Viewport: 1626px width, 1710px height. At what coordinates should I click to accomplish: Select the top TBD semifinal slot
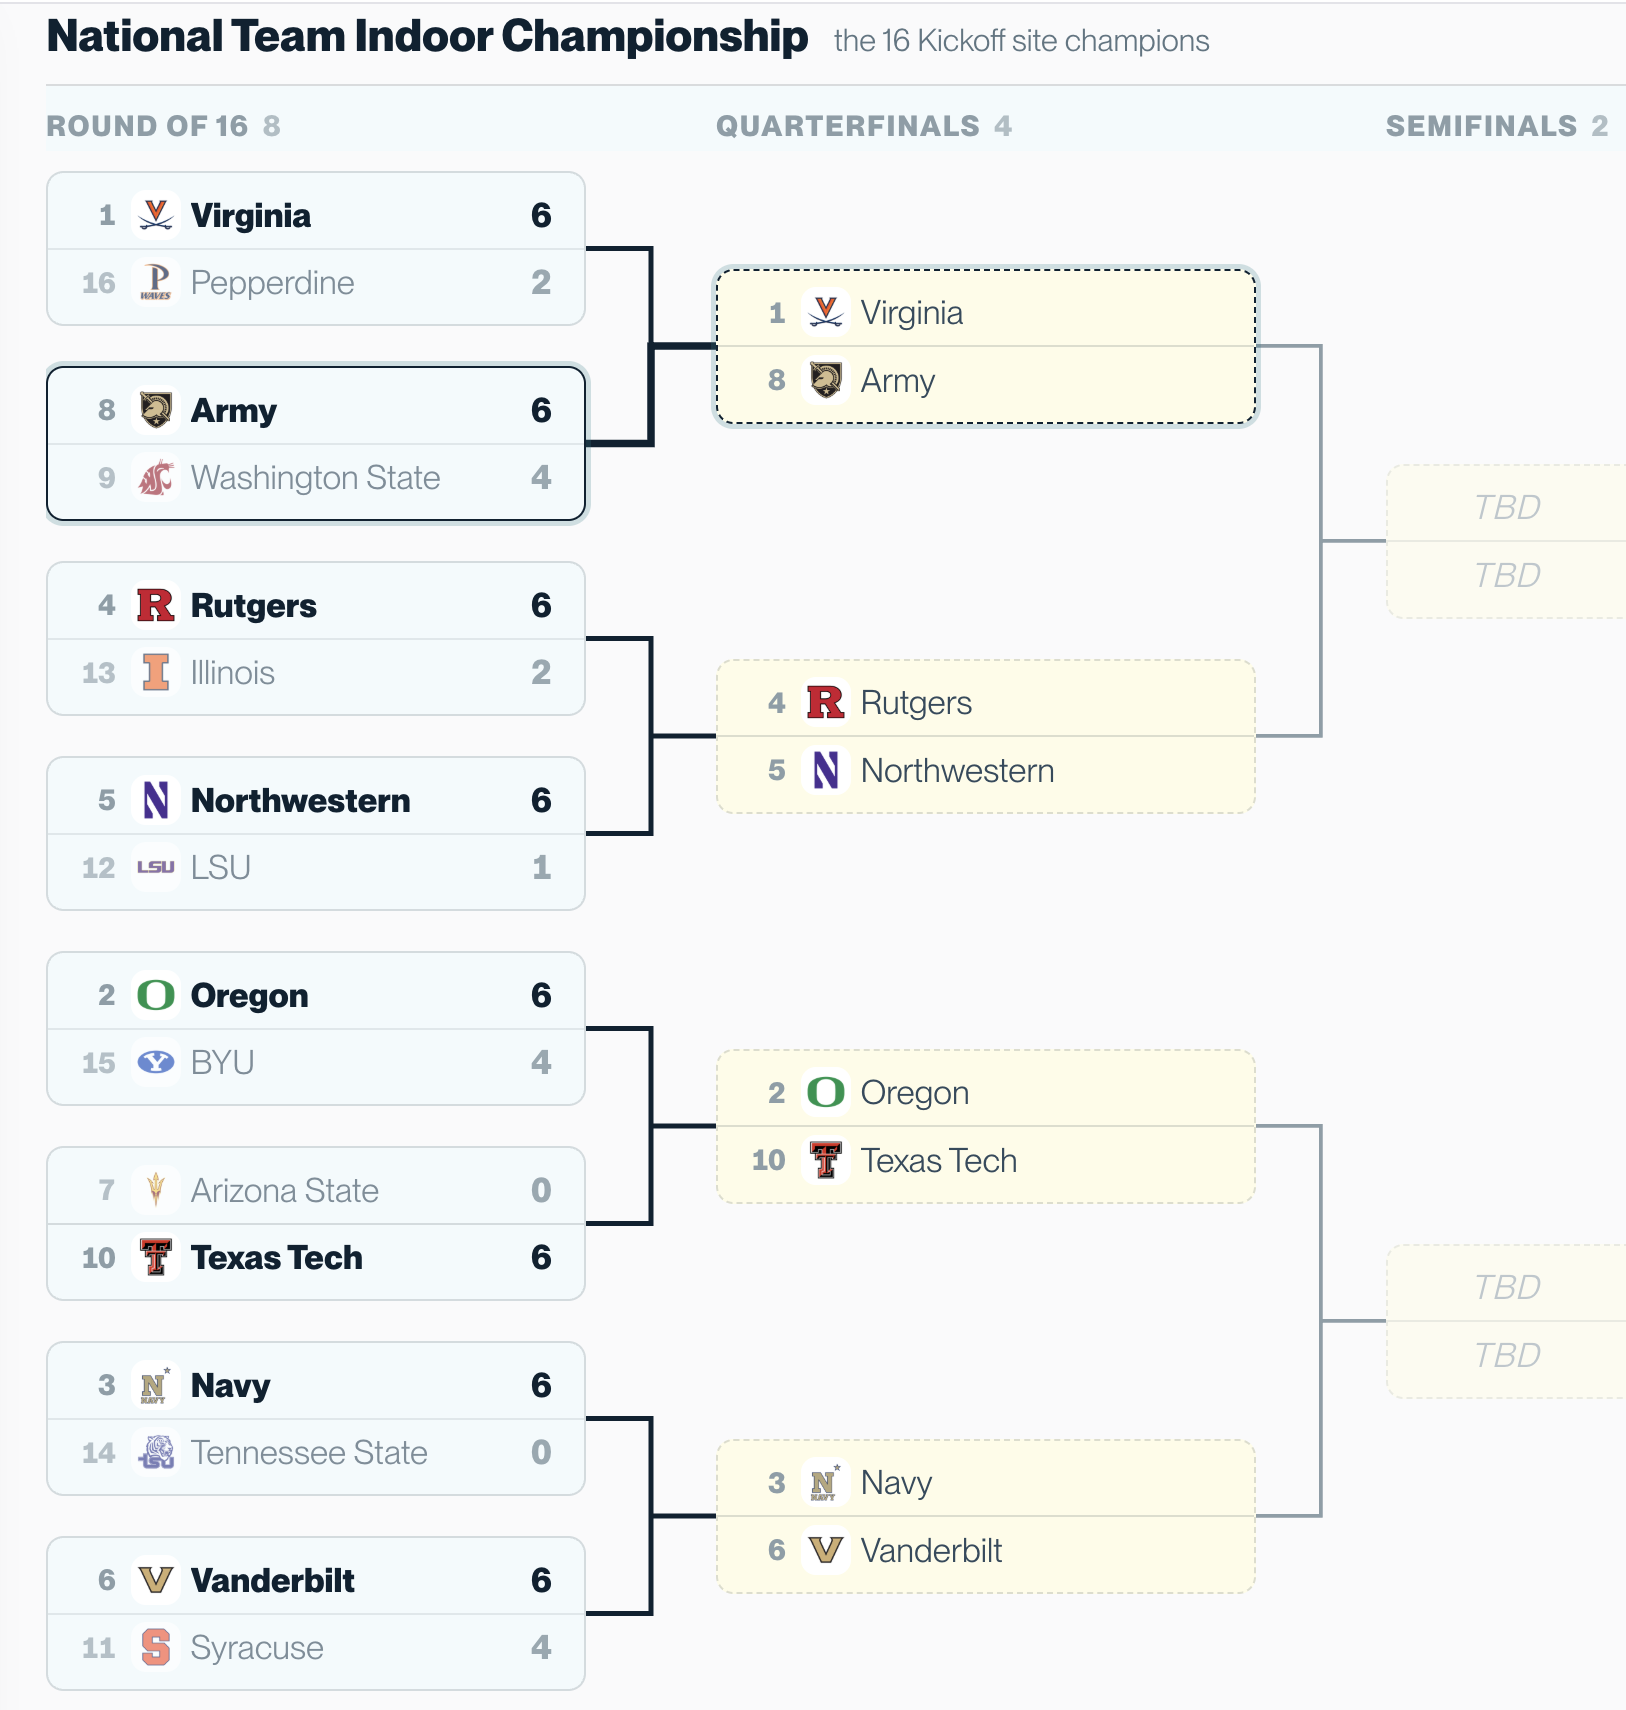pos(1507,507)
